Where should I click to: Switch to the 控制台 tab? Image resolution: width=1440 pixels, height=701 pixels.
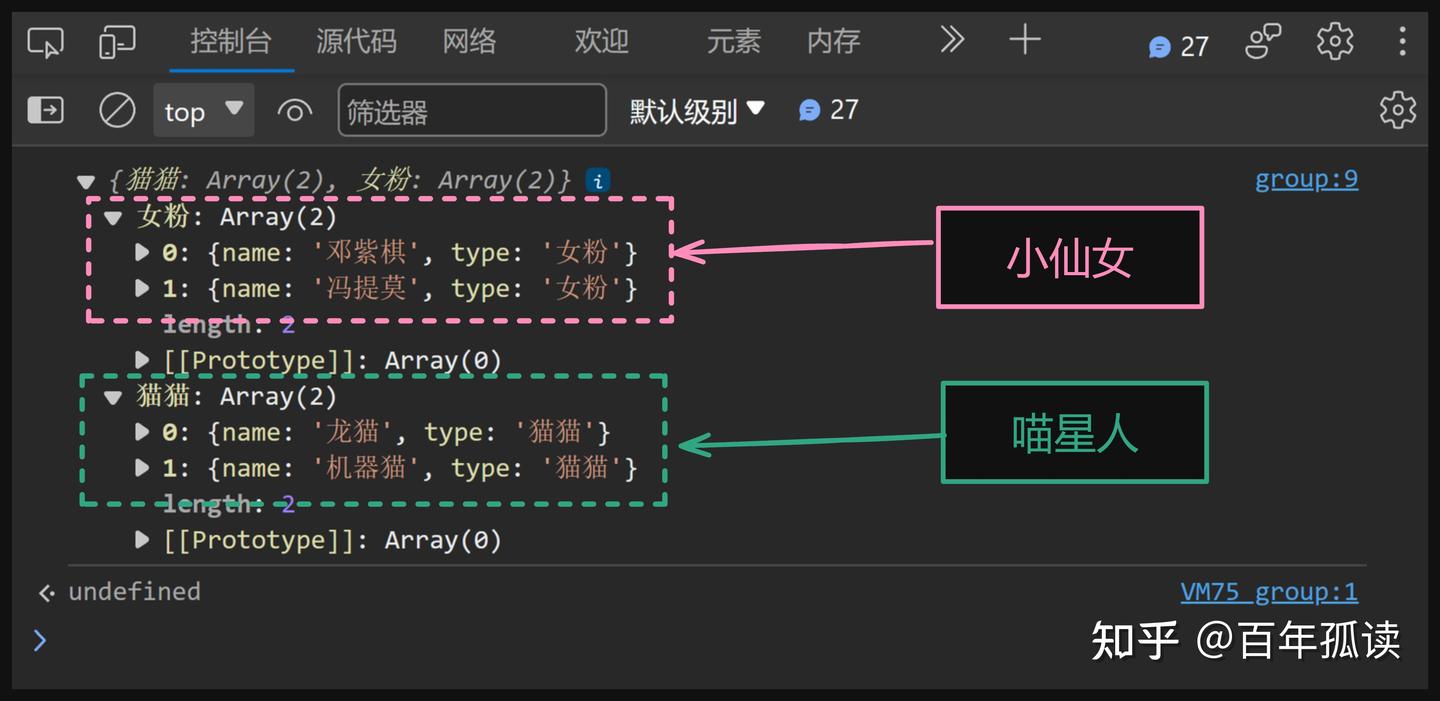(231, 41)
